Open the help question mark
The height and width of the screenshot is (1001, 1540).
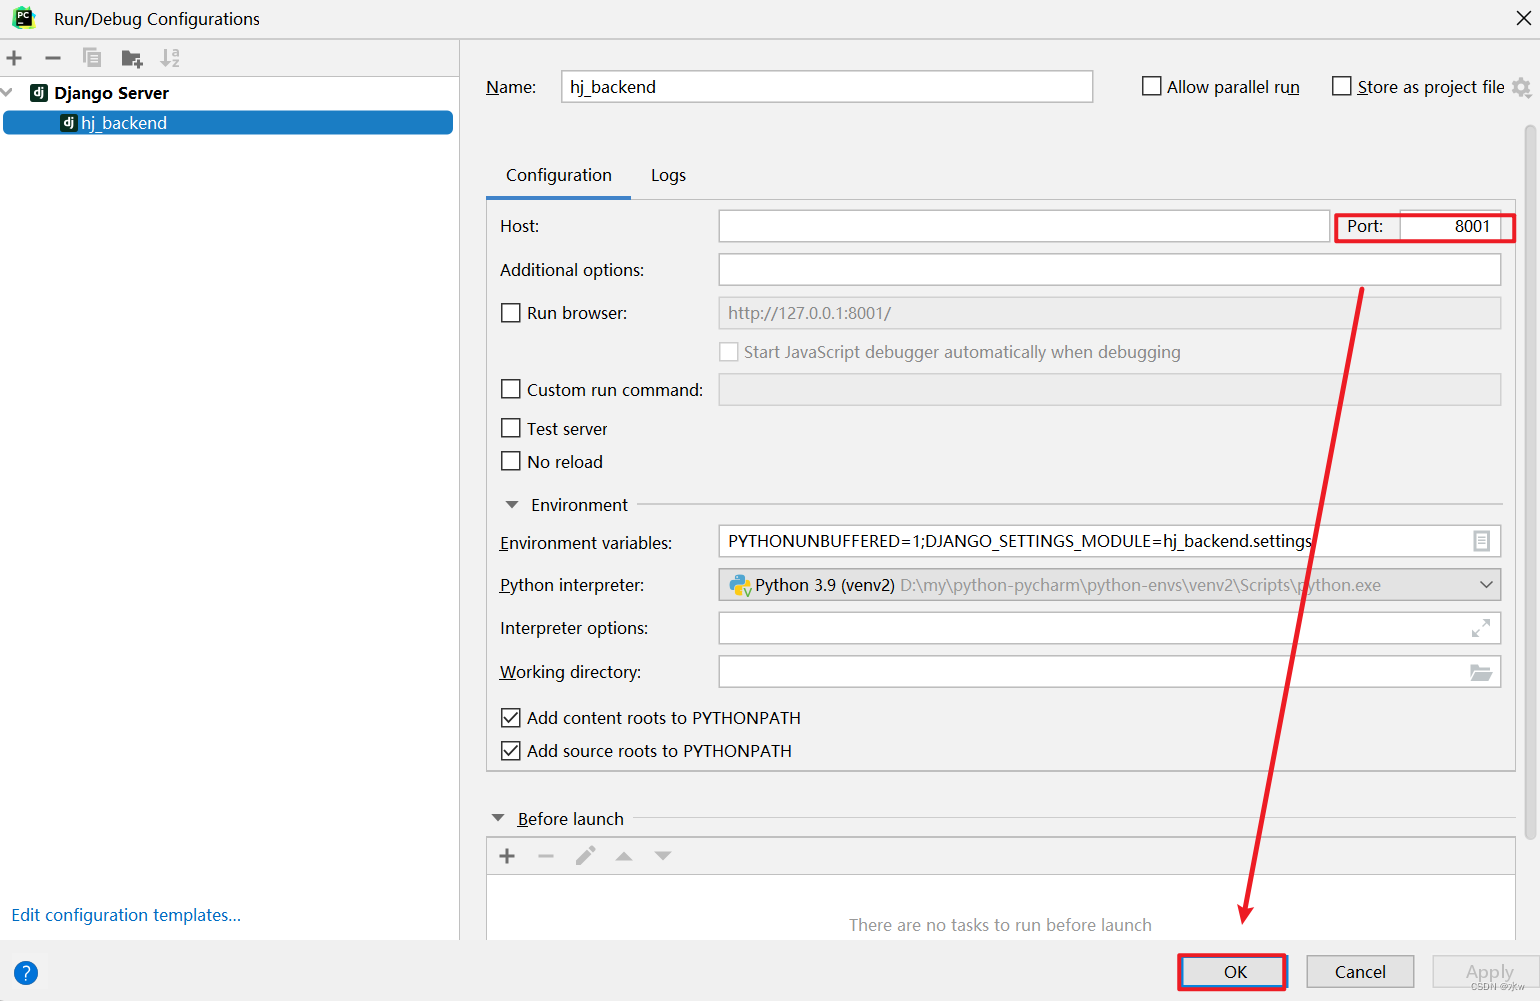click(x=26, y=972)
